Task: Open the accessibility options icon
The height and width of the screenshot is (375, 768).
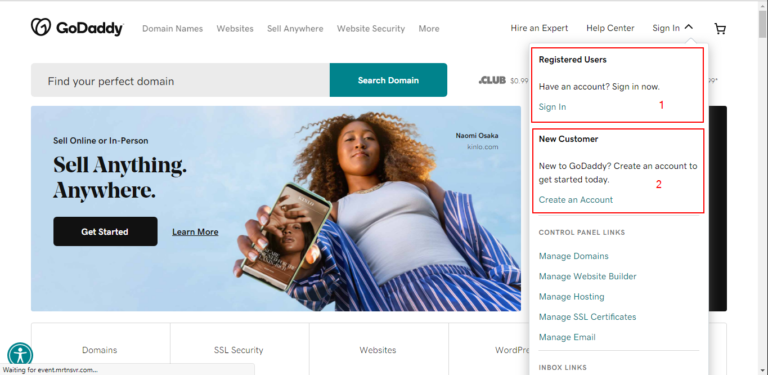Action: [20, 354]
